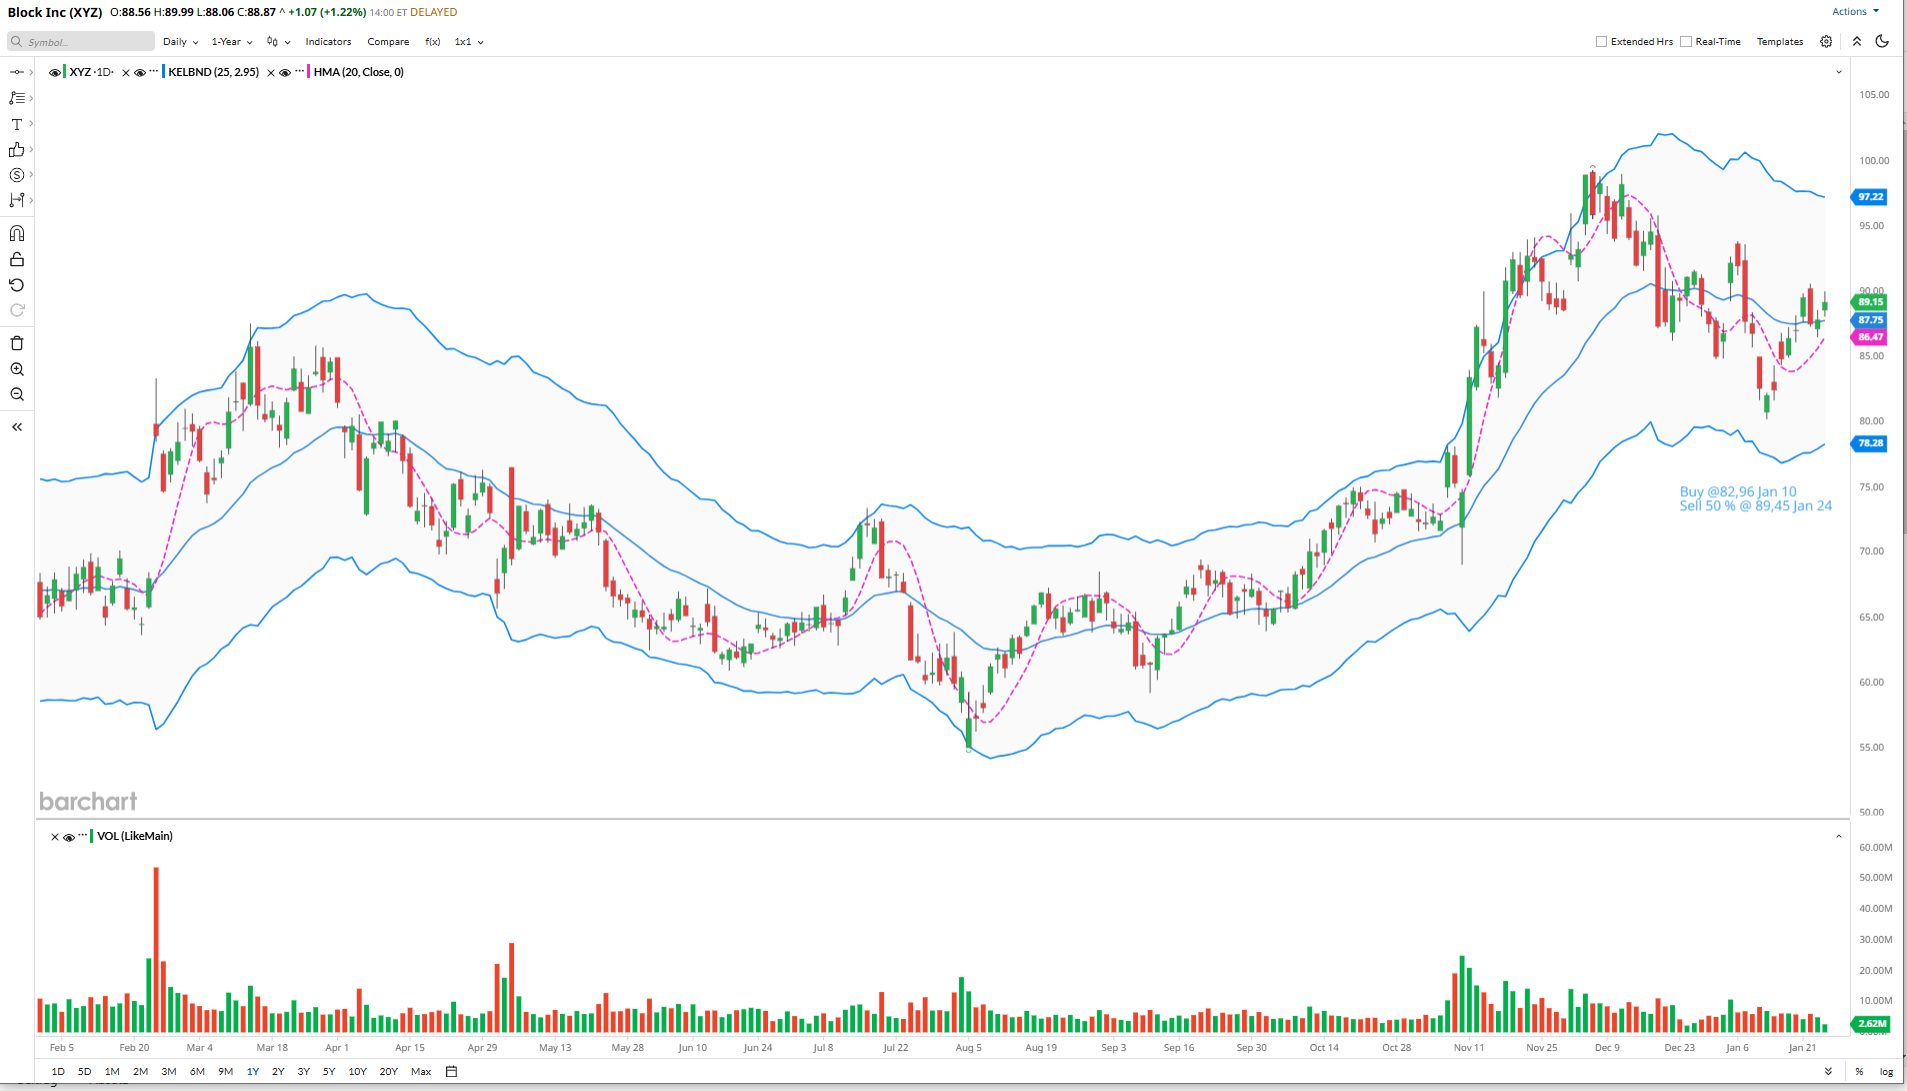
Task: Select the 6M time range
Action: pyautogui.click(x=197, y=1071)
